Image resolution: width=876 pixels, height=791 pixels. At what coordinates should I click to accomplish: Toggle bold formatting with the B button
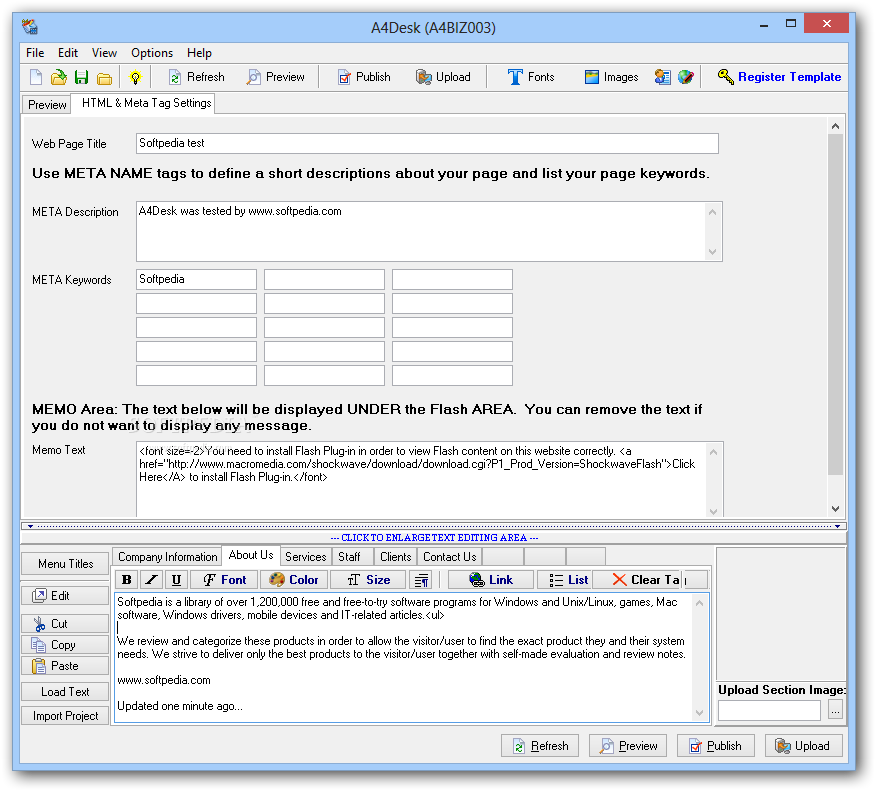point(127,580)
